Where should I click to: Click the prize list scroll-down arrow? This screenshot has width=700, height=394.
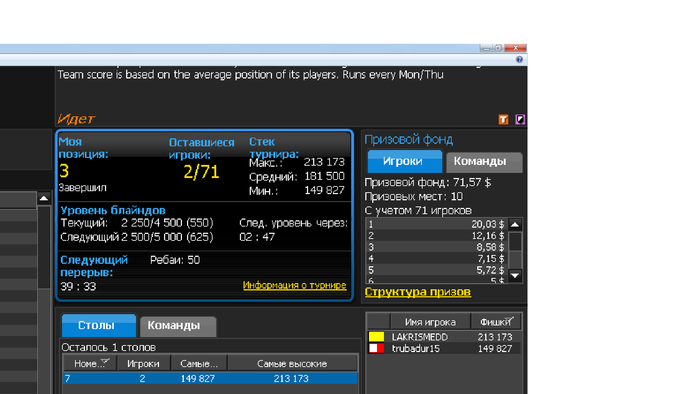click(x=515, y=276)
